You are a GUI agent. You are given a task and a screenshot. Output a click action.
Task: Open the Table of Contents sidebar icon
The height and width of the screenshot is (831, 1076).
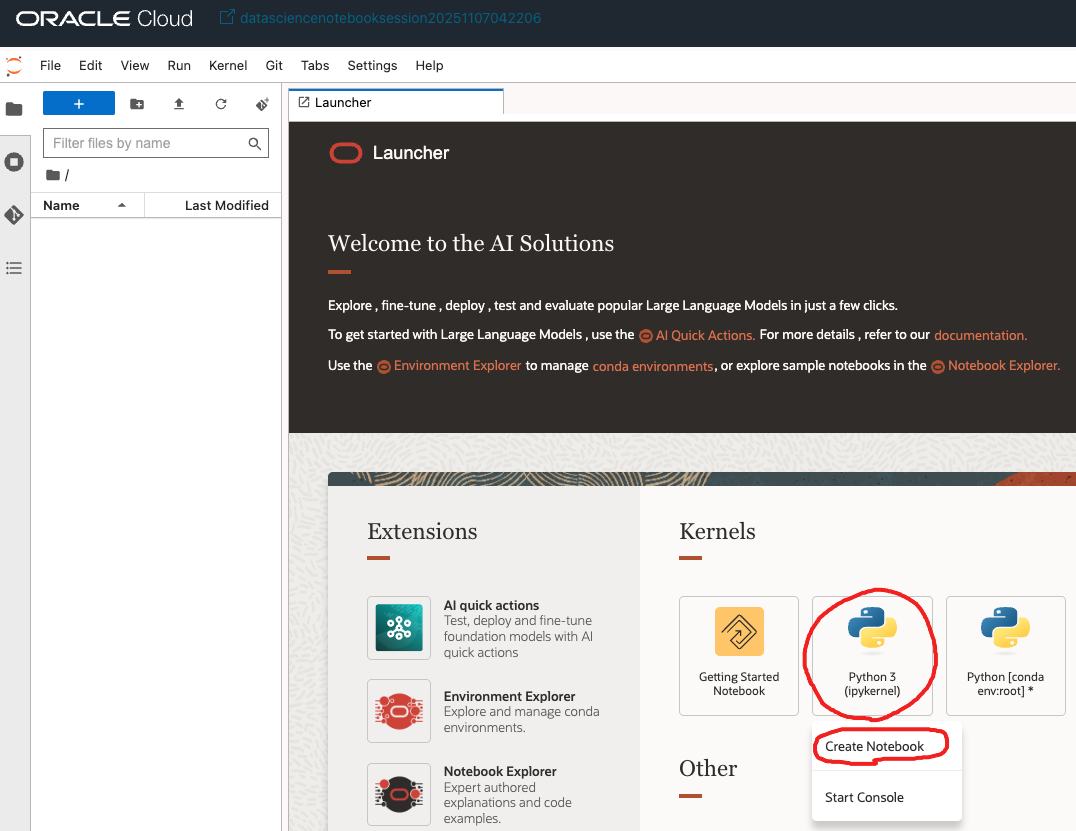coord(14,268)
